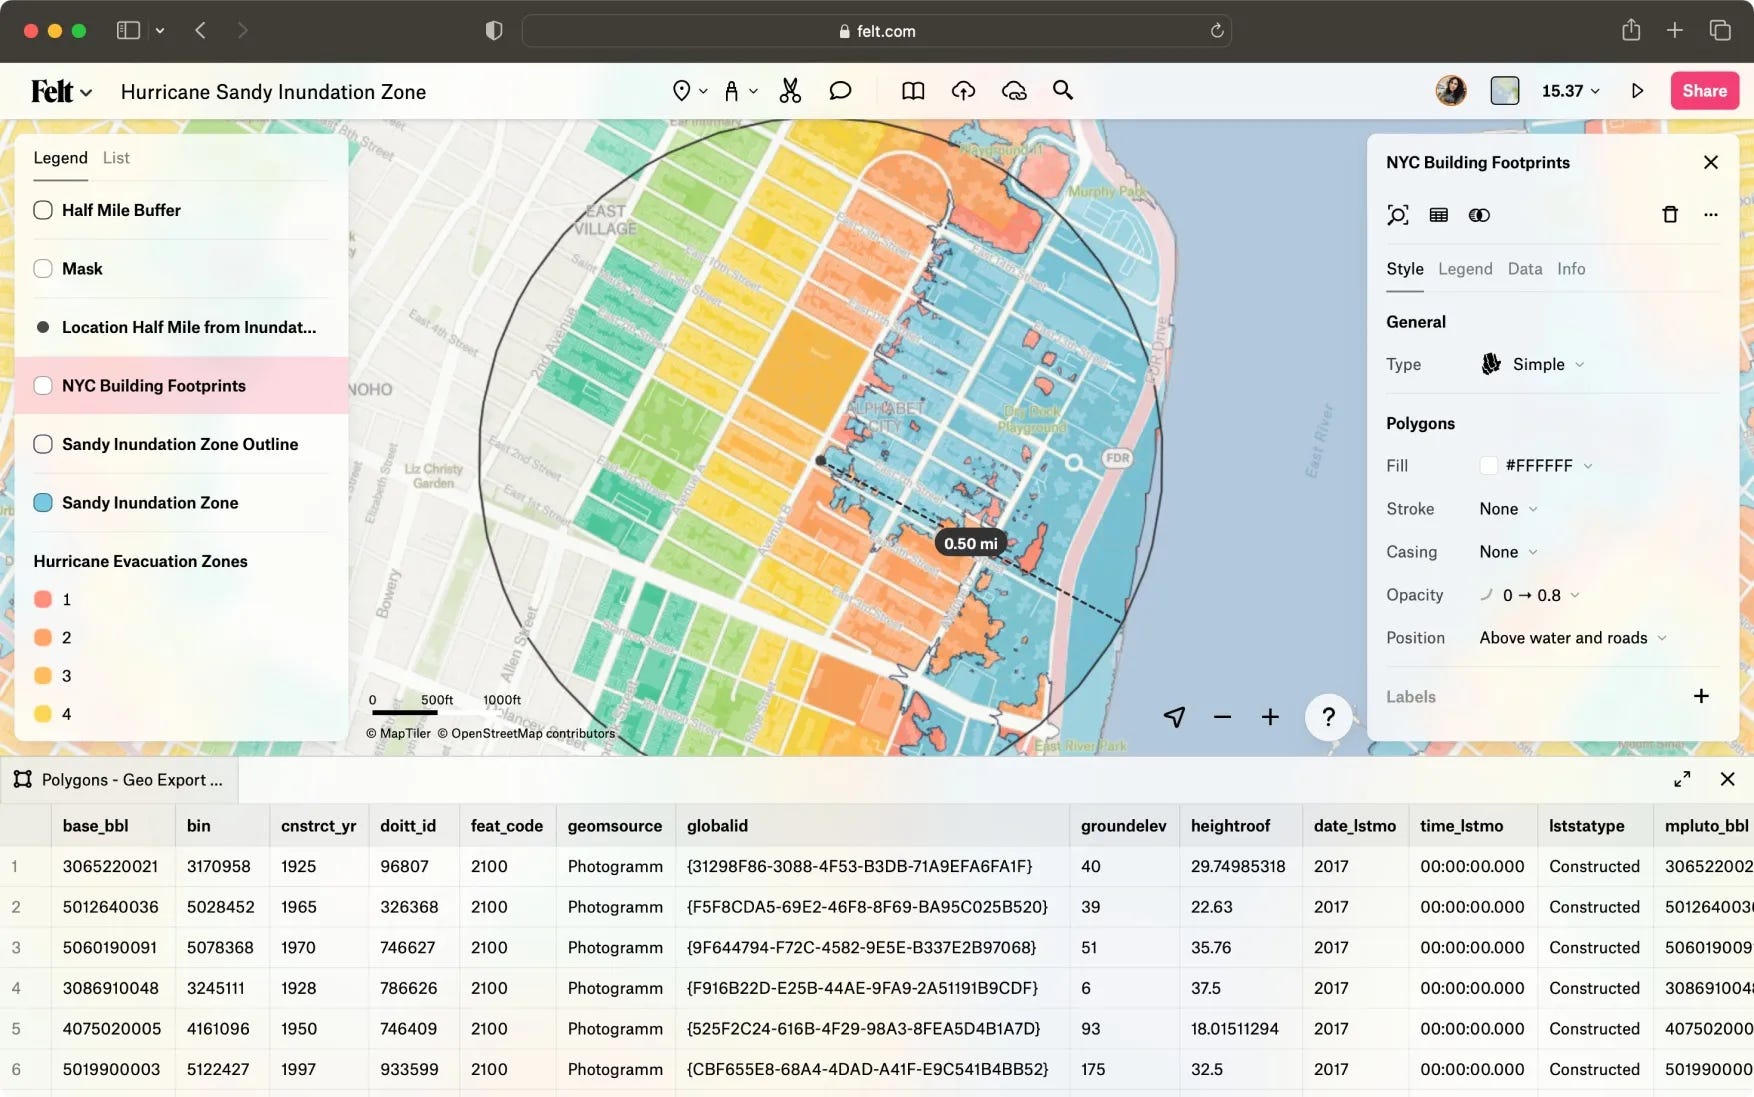1754x1097 pixels.
Task: Toggle Half Mile Buffer layer visibility
Action: (43, 210)
